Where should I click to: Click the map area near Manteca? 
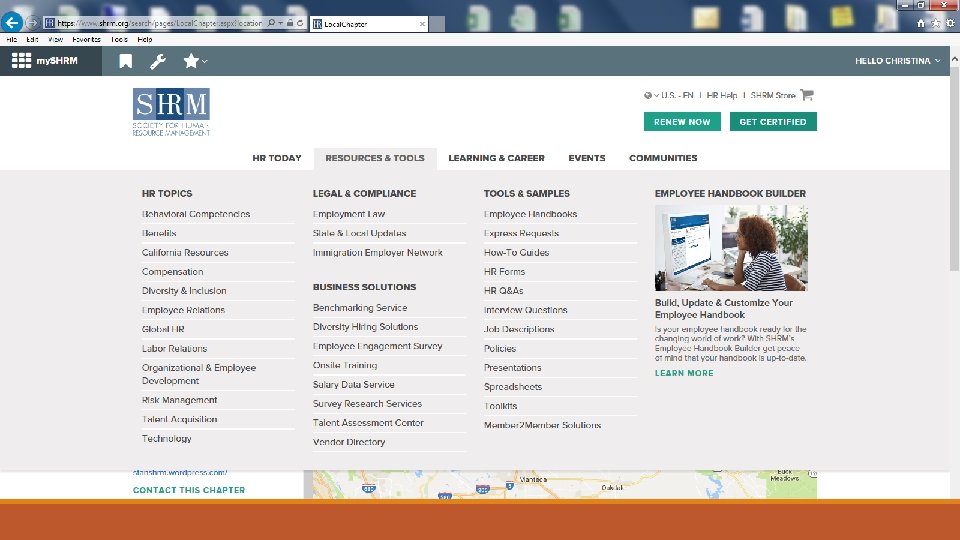pos(533,479)
